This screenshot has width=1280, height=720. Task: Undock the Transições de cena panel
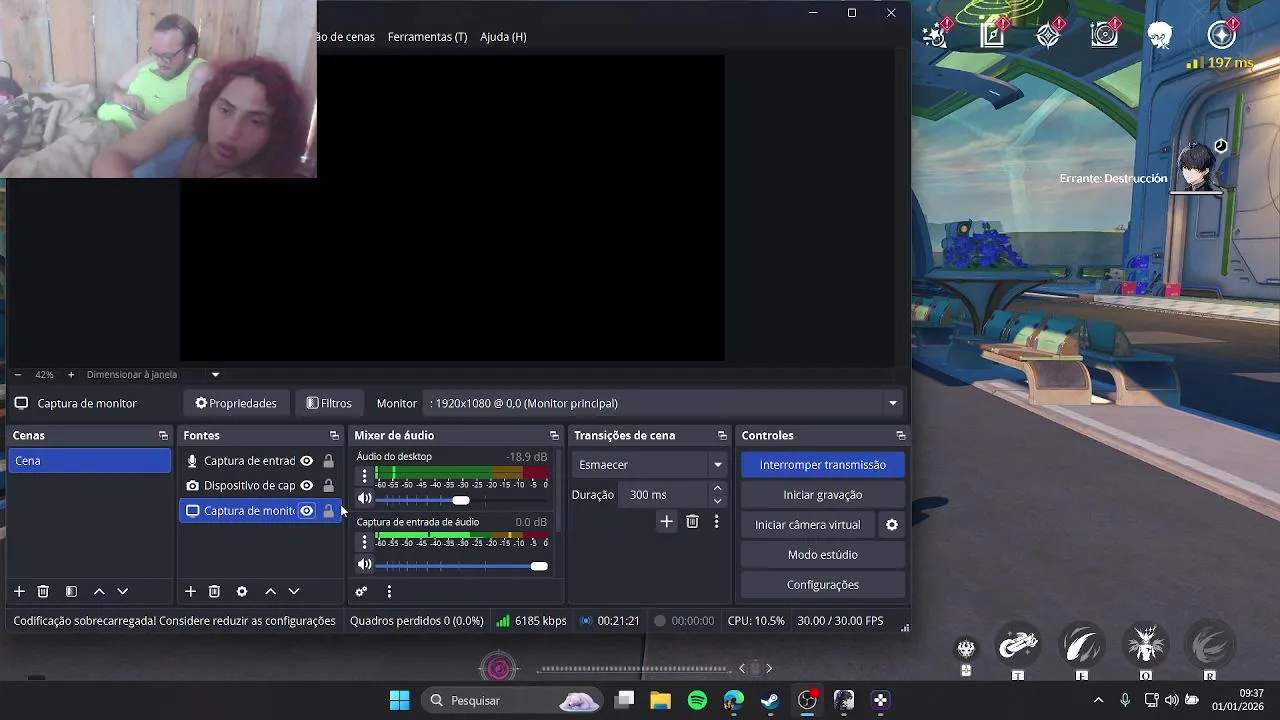tap(722, 436)
